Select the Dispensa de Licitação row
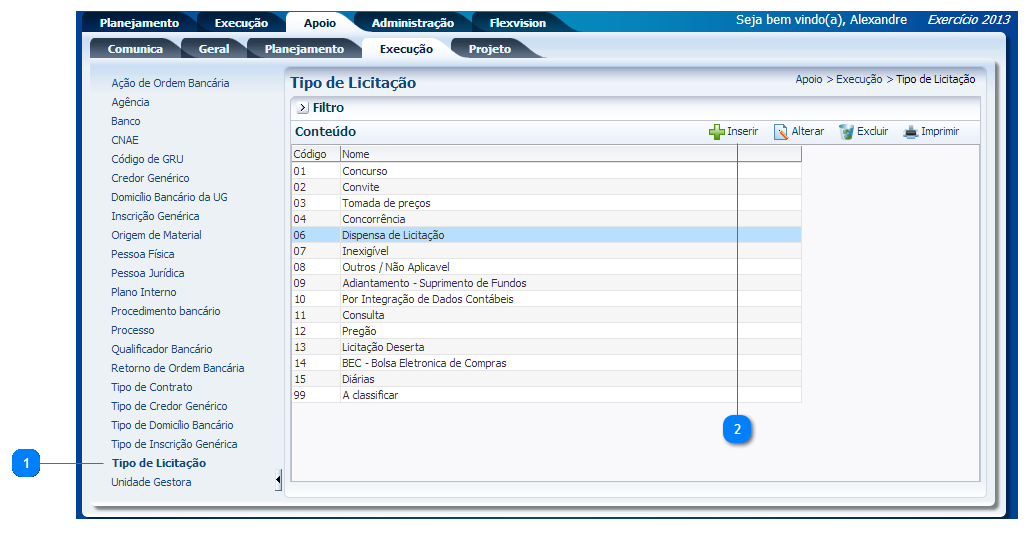1031x535 pixels. click(x=393, y=235)
